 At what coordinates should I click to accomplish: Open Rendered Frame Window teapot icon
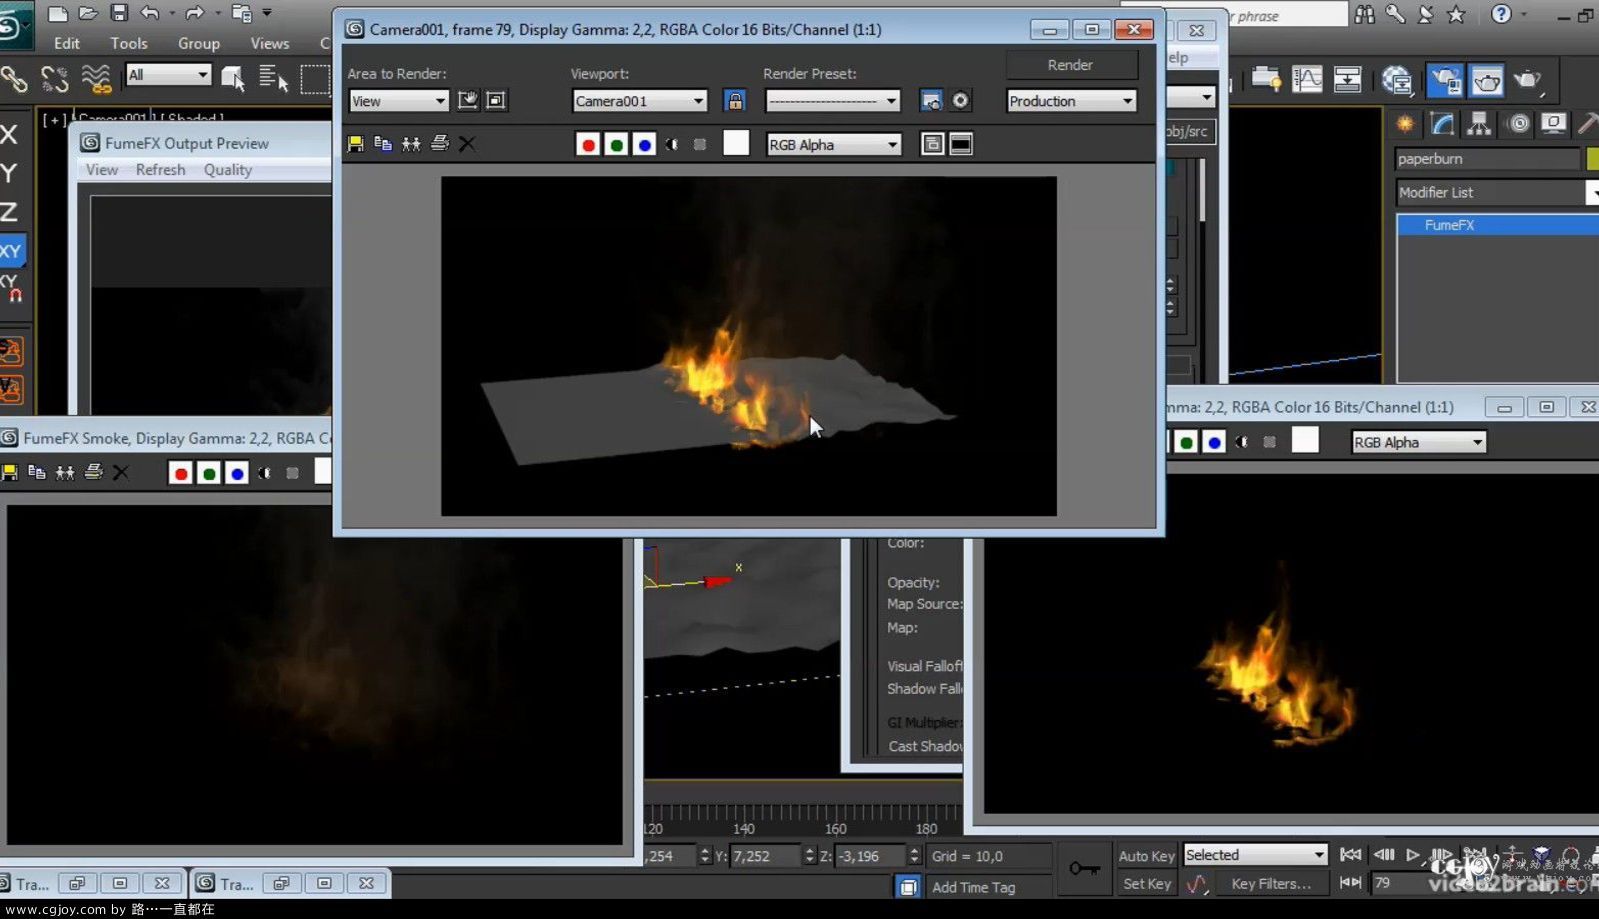[1486, 80]
